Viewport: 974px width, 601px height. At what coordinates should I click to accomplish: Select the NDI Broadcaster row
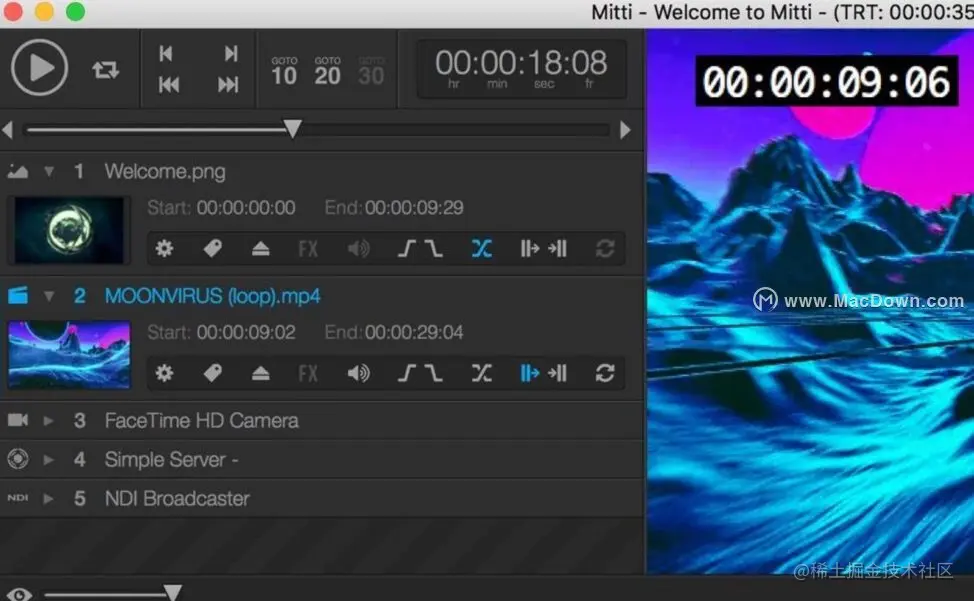point(322,498)
